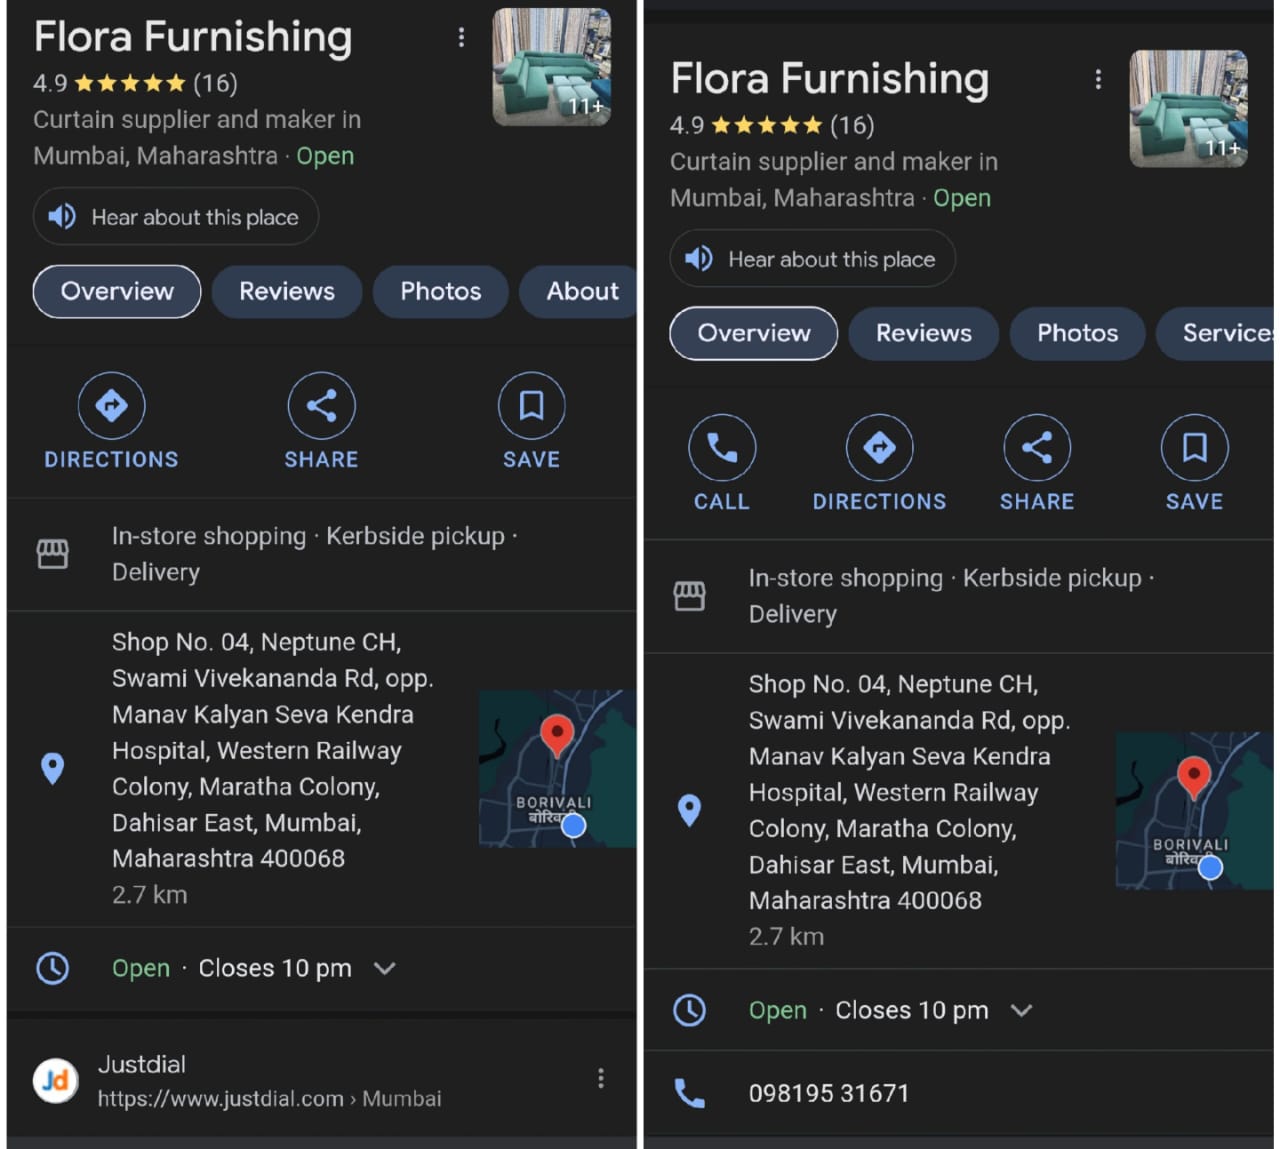Viewport: 1280px width, 1149px height.
Task: Open three-dot menu beside the Justdial result
Action: (600, 1078)
